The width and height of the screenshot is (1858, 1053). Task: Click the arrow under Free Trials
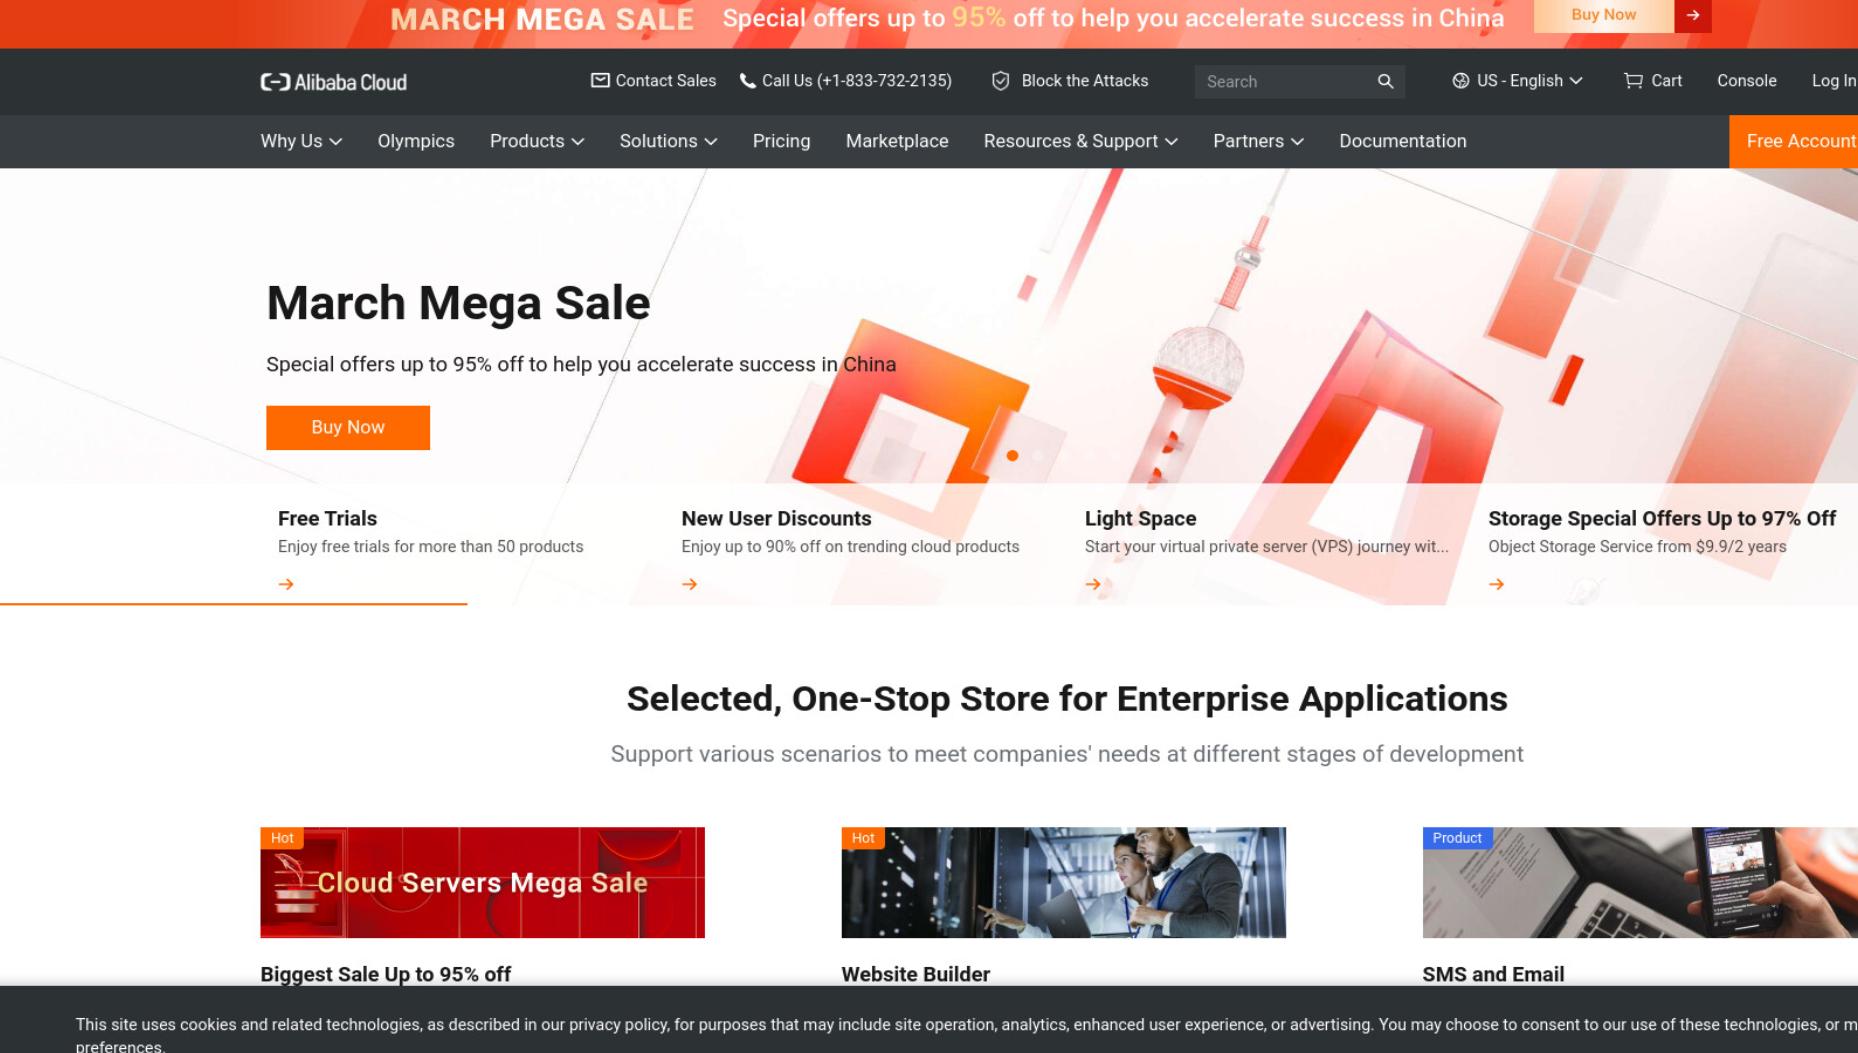coord(286,584)
